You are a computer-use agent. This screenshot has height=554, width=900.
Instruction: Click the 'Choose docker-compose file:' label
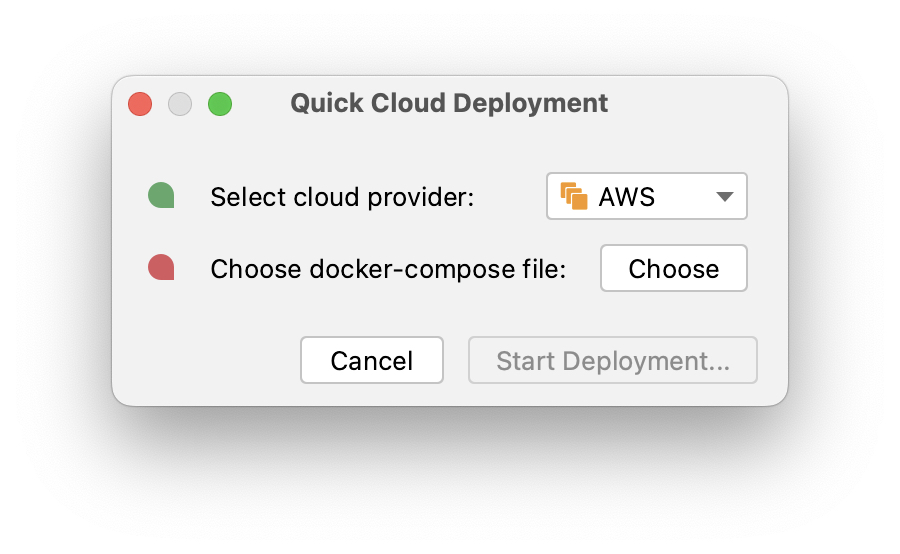[388, 269]
